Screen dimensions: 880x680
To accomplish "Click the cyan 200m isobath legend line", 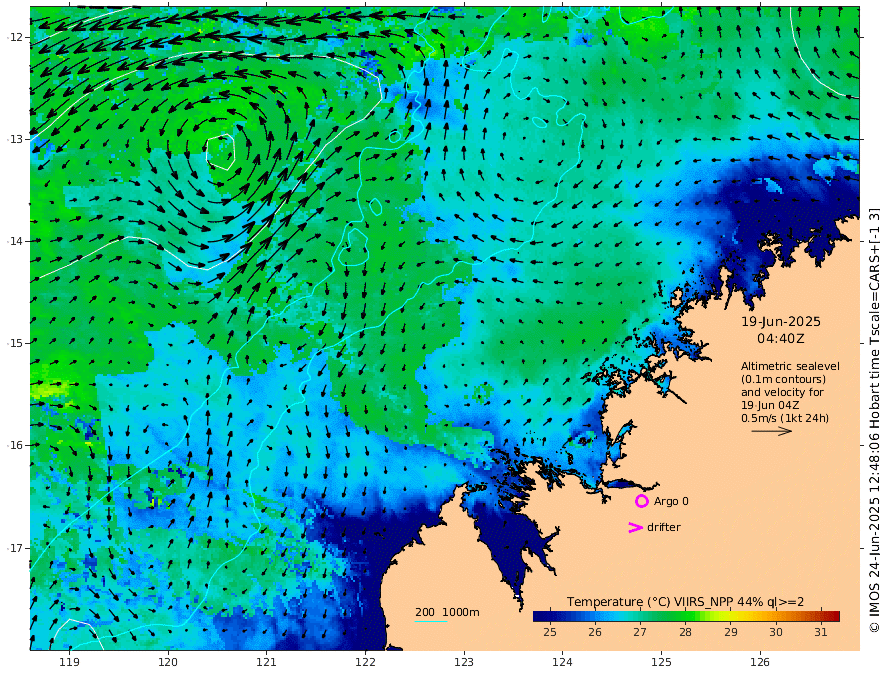I will click(x=431, y=621).
